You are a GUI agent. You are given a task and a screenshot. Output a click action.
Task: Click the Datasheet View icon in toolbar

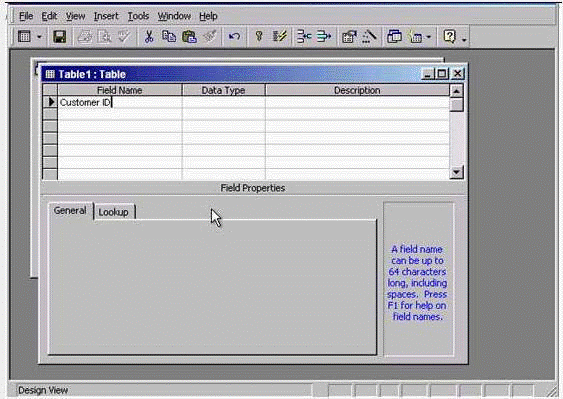24,37
